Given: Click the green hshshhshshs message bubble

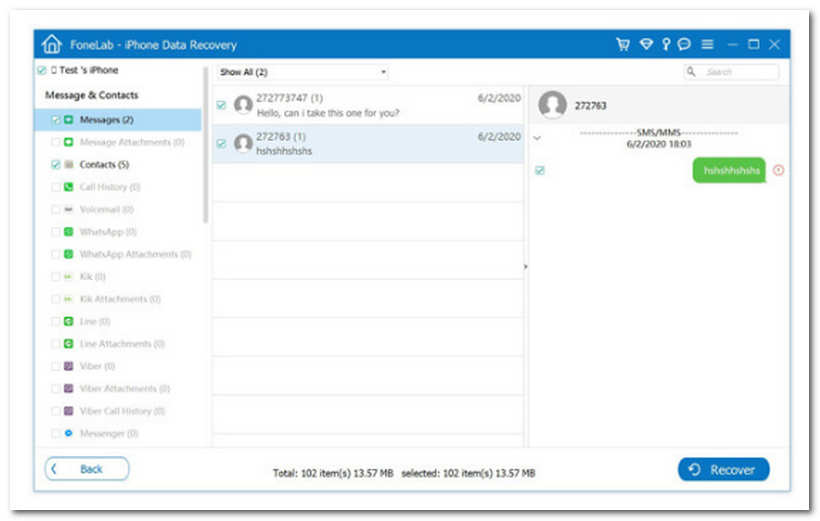Looking at the screenshot, I should (729, 171).
